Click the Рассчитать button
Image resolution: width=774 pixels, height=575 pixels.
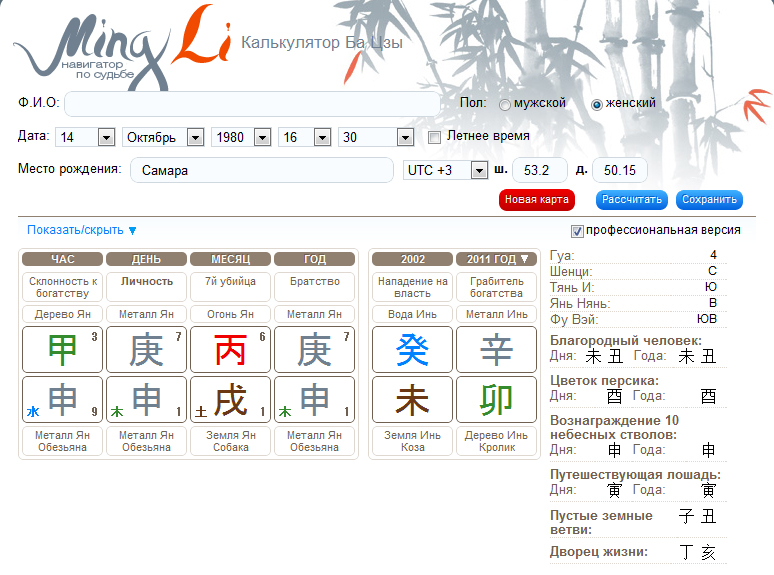tap(632, 200)
